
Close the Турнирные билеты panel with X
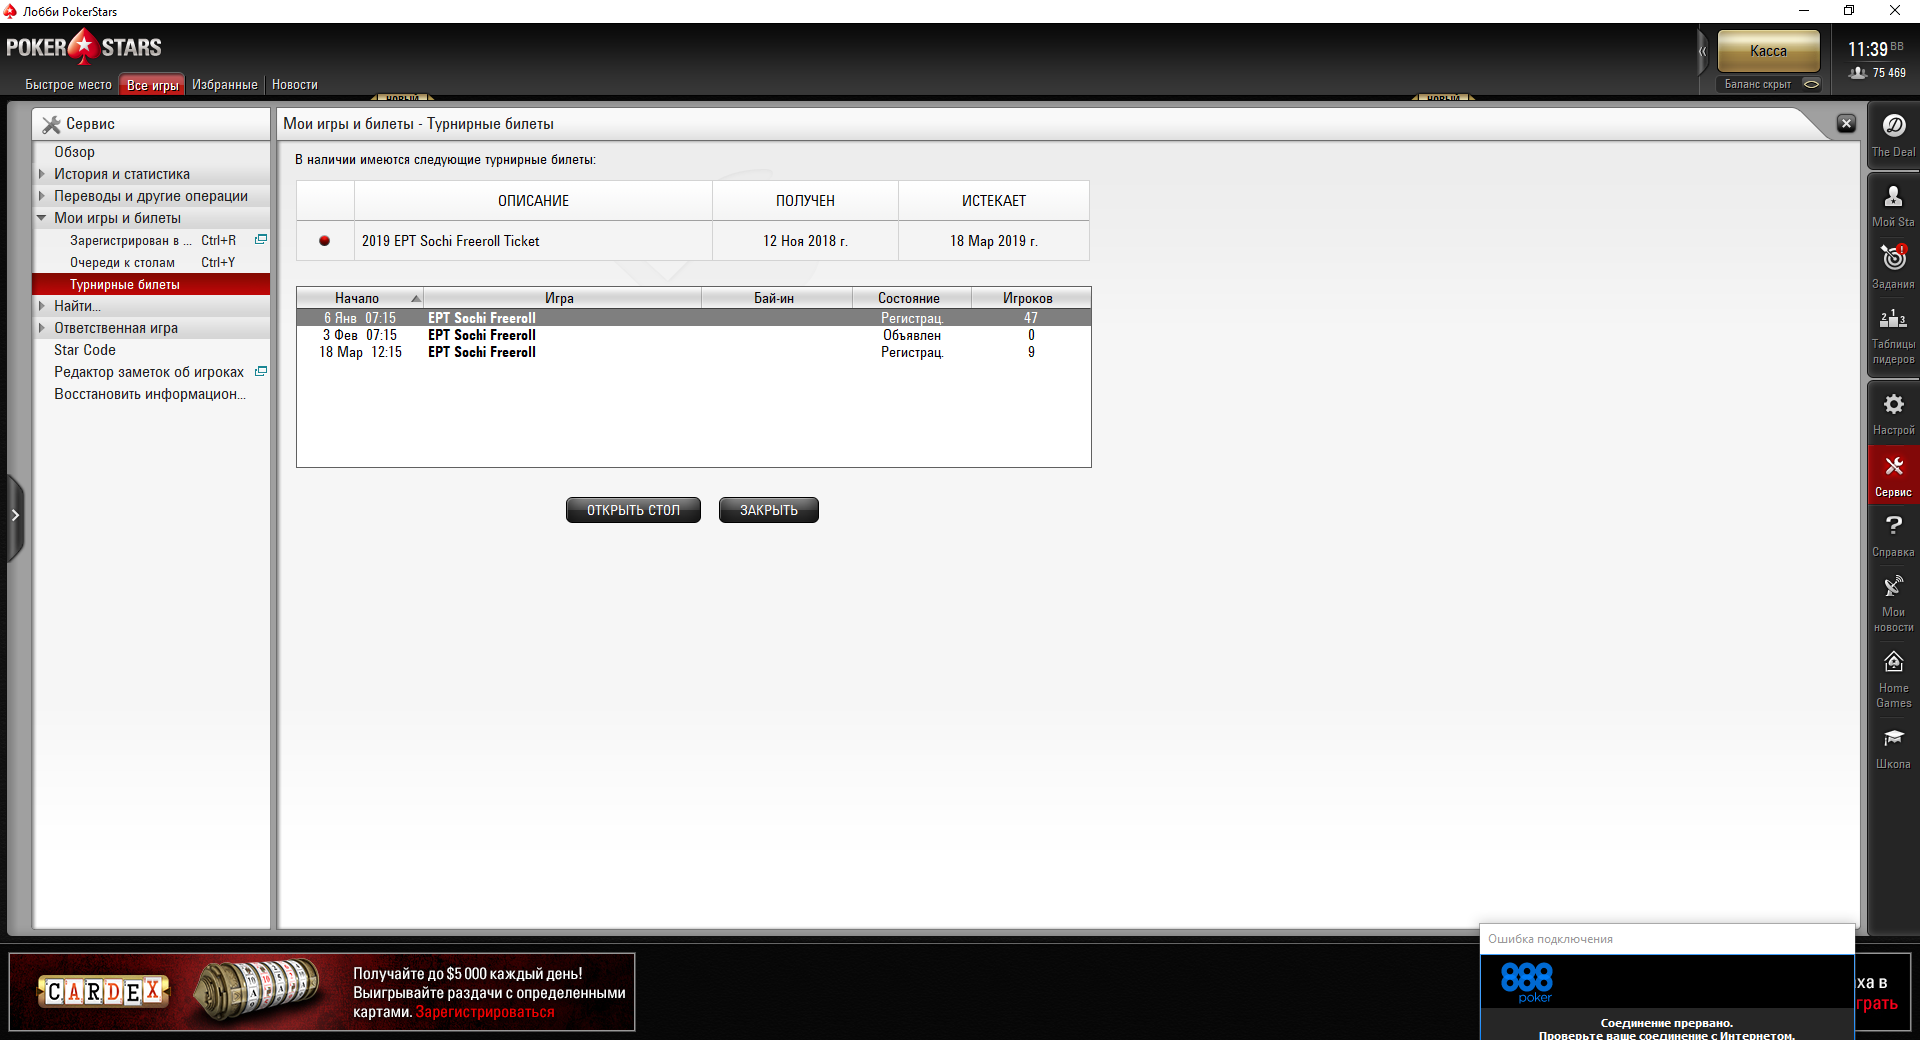tap(1846, 124)
